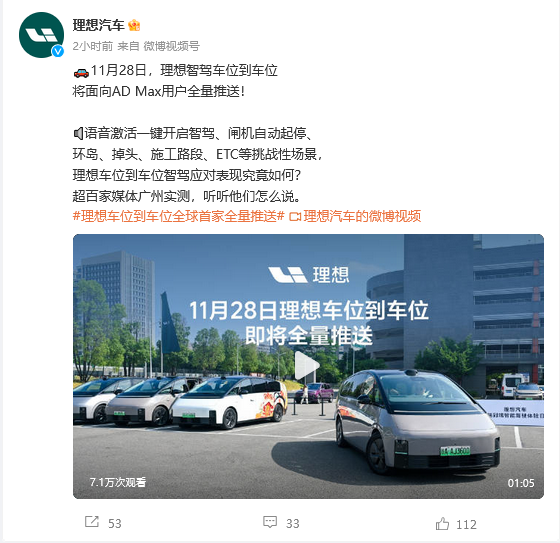Screen dimensions: 560x543
Task: Click the crown member badge beside 理想汽车
Action: [134, 25]
